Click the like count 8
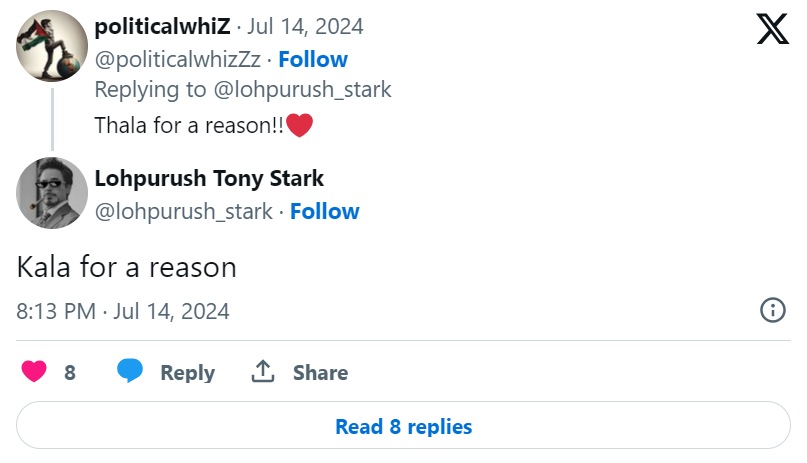The image size is (807, 463). pyautogui.click(x=70, y=373)
